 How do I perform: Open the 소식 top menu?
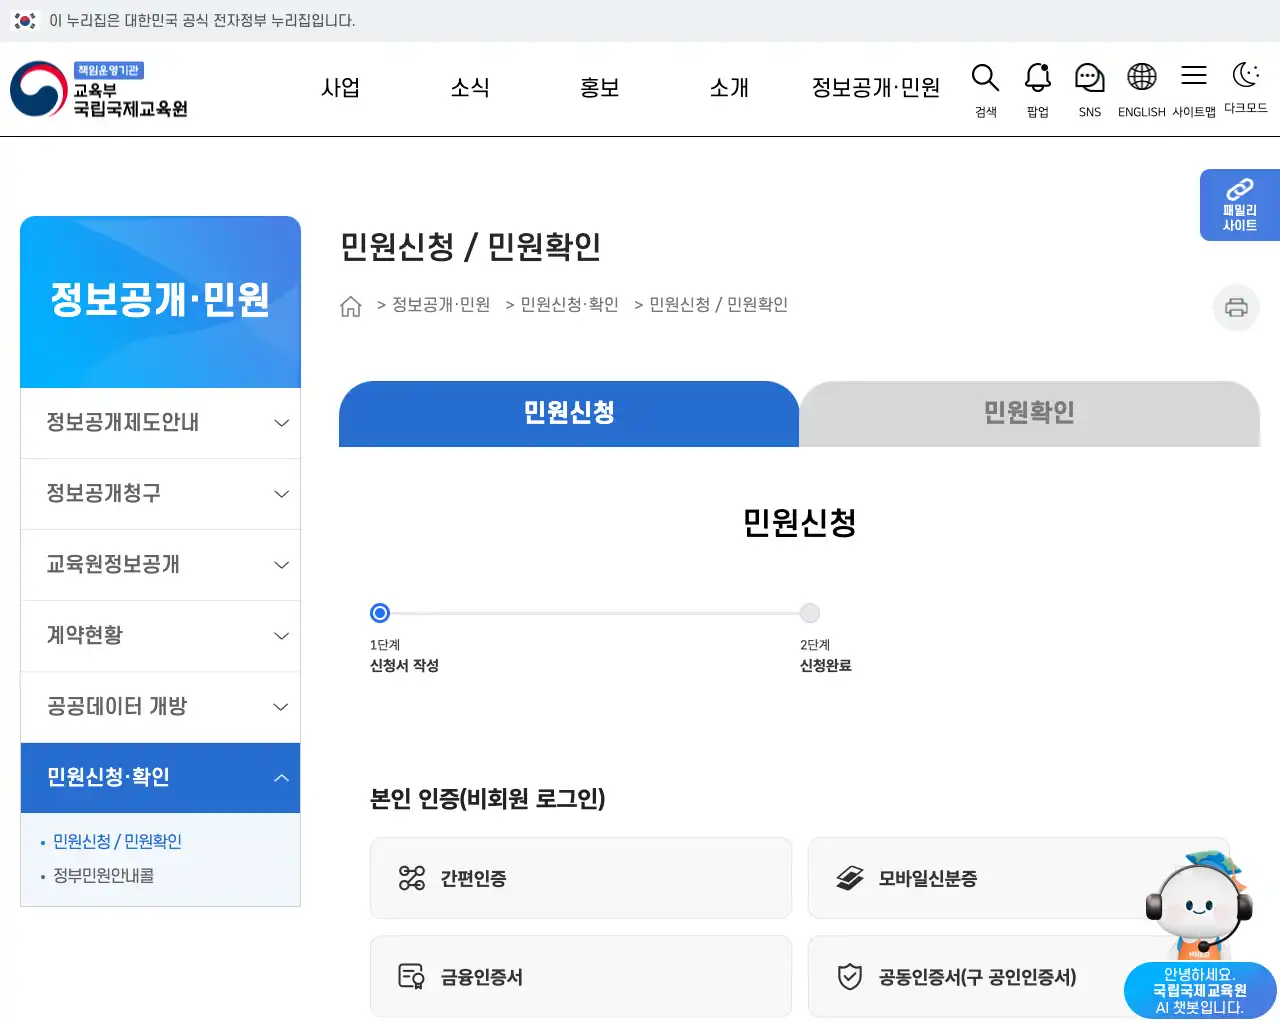(x=470, y=88)
